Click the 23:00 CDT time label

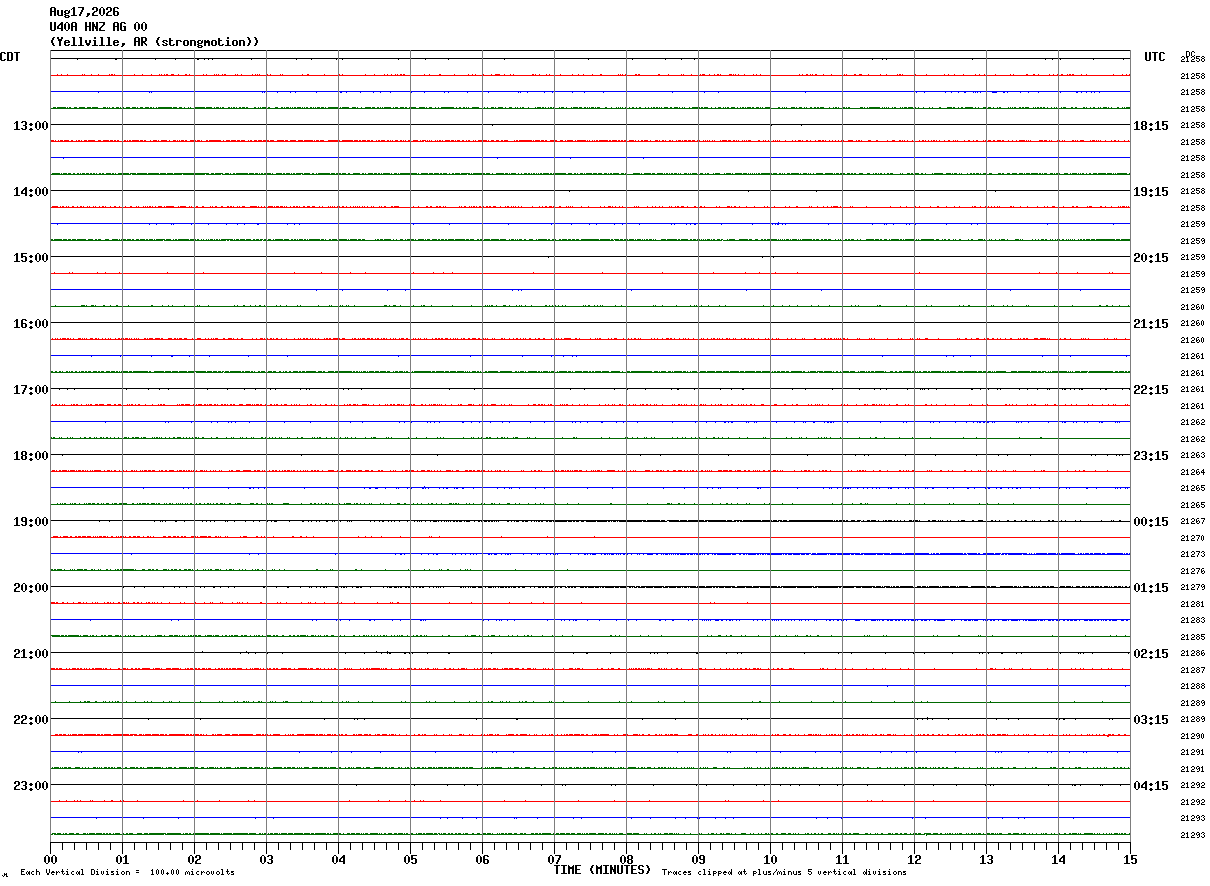(30, 786)
